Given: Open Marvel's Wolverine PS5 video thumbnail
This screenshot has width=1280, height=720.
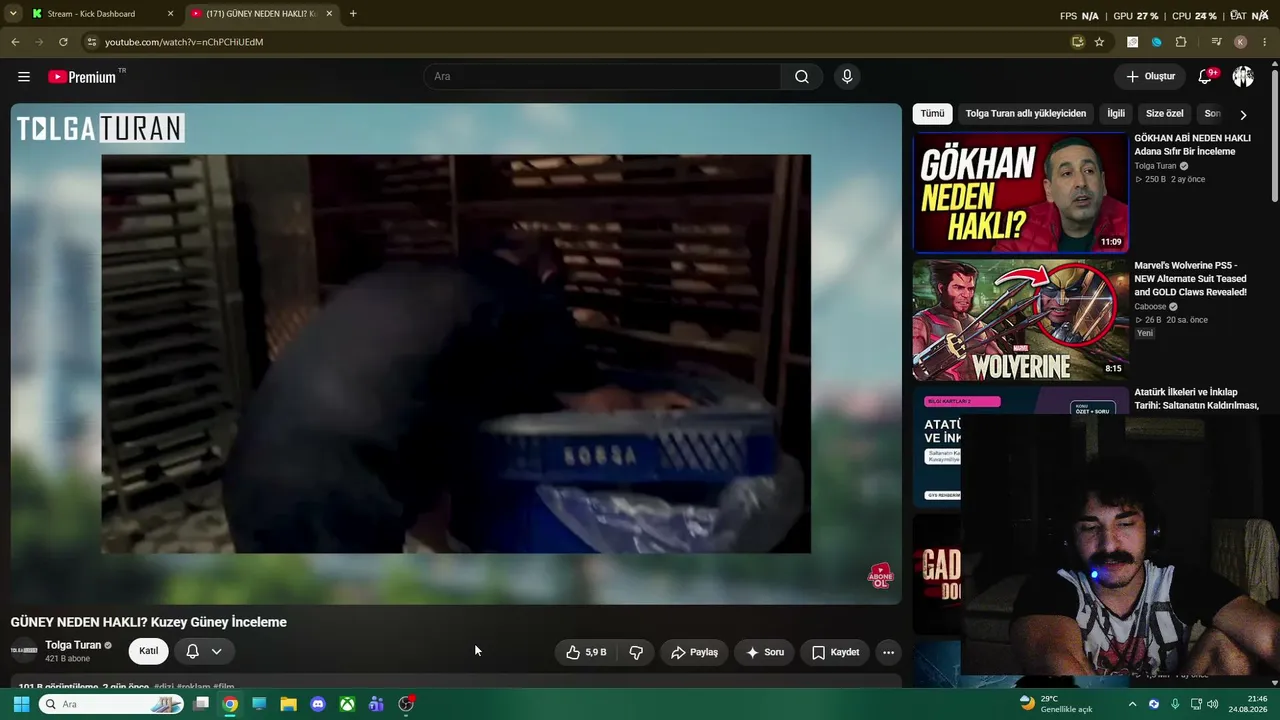Looking at the screenshot, I should [x=1020, y=320].
